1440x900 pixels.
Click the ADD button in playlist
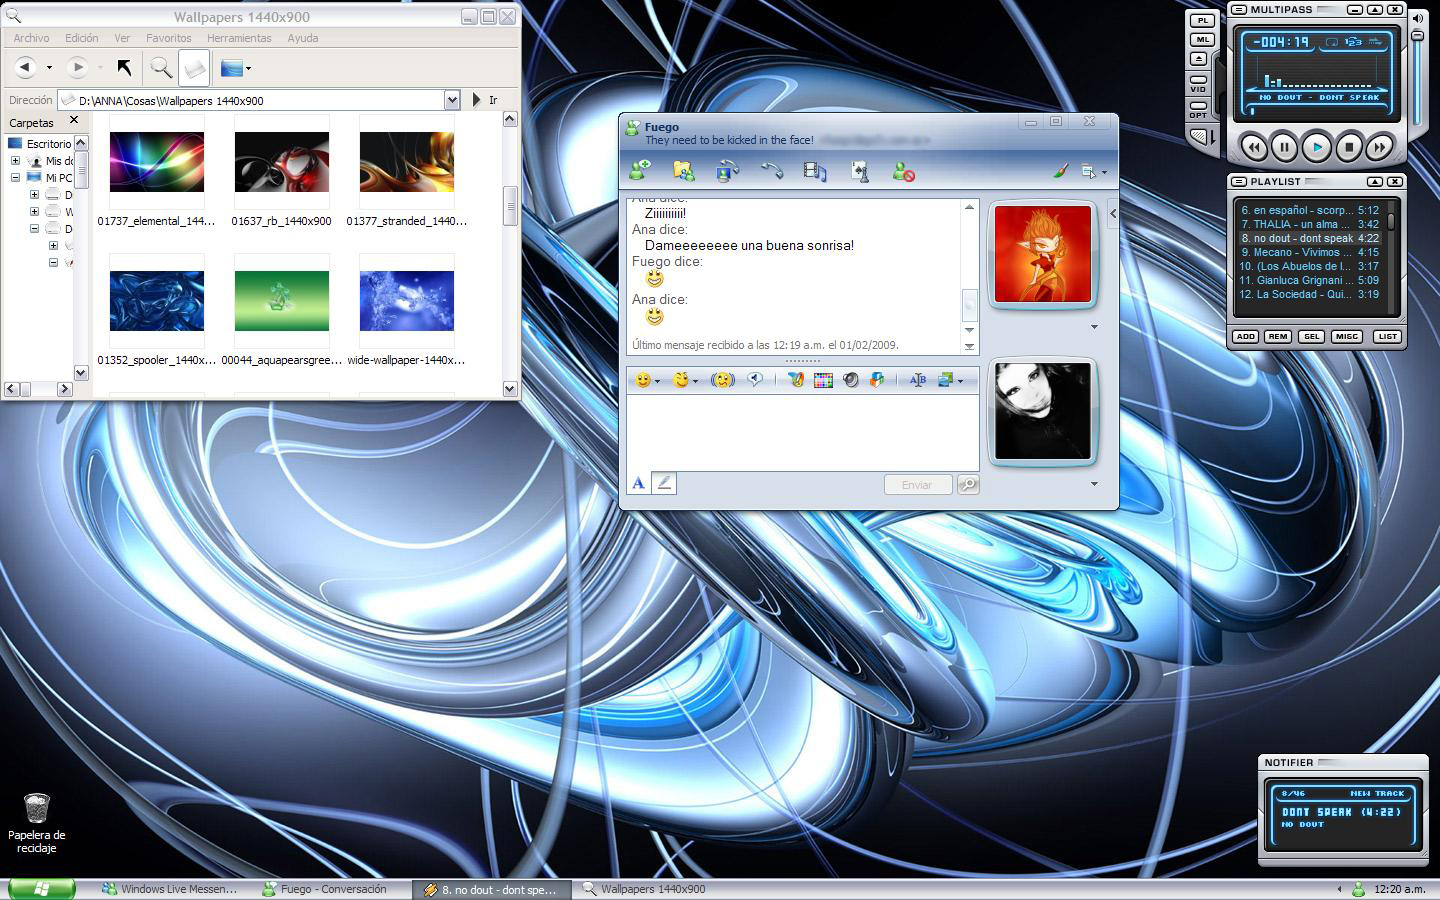(x=1245, y=336)
